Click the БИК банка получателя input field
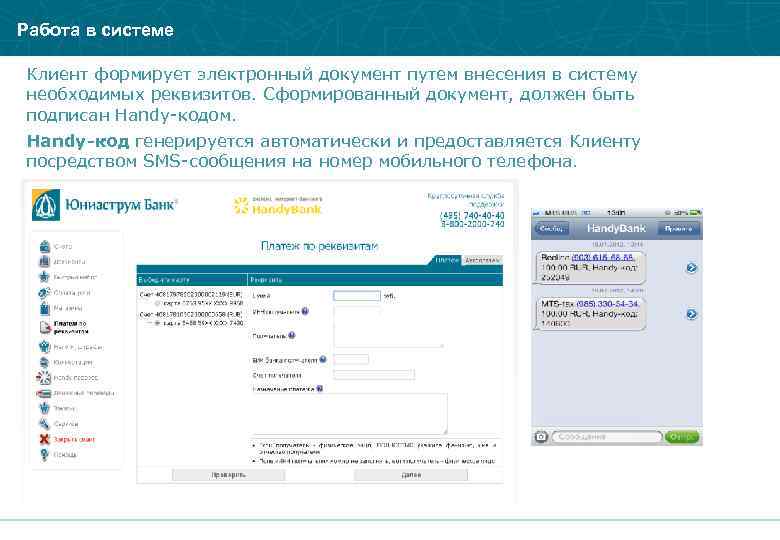Image resolution: width=780 pixels, height=540 pixels. [351, 360]
